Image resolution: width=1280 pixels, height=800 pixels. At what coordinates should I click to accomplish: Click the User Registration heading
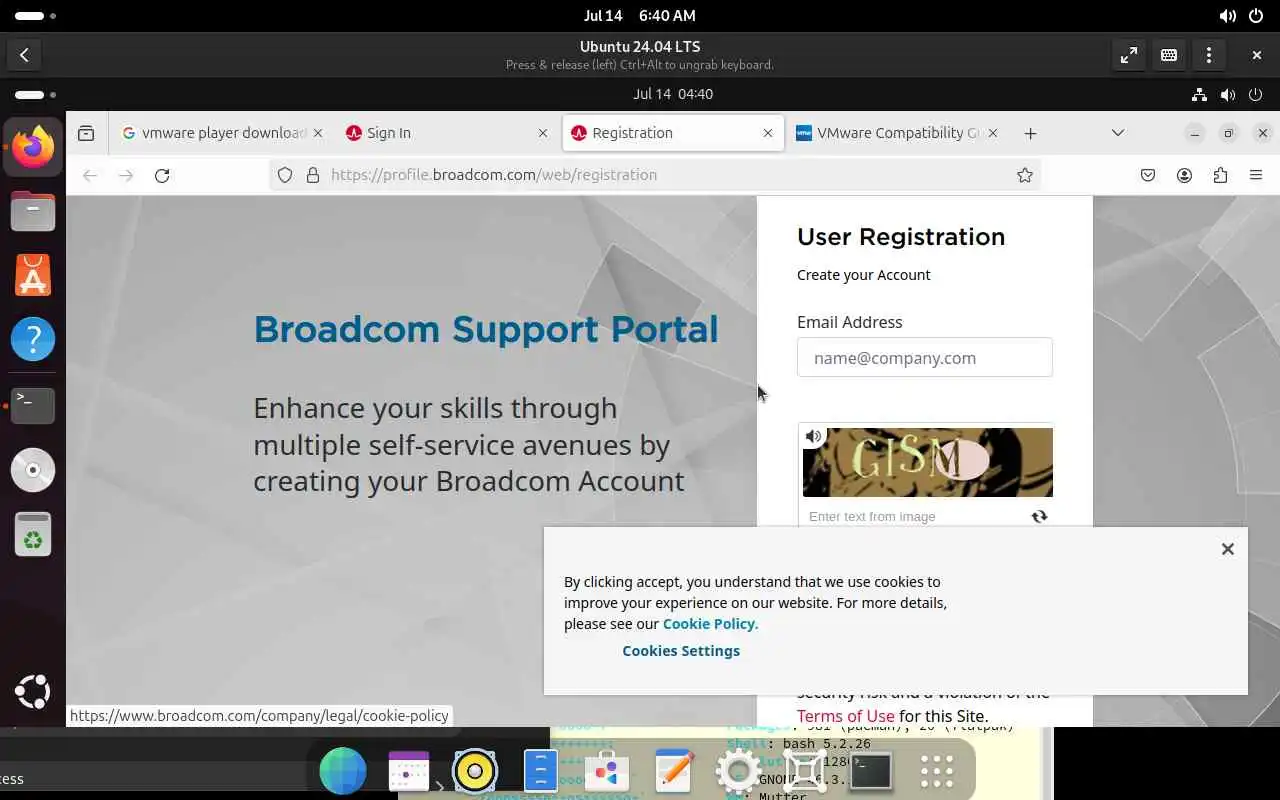coord(901,237)
